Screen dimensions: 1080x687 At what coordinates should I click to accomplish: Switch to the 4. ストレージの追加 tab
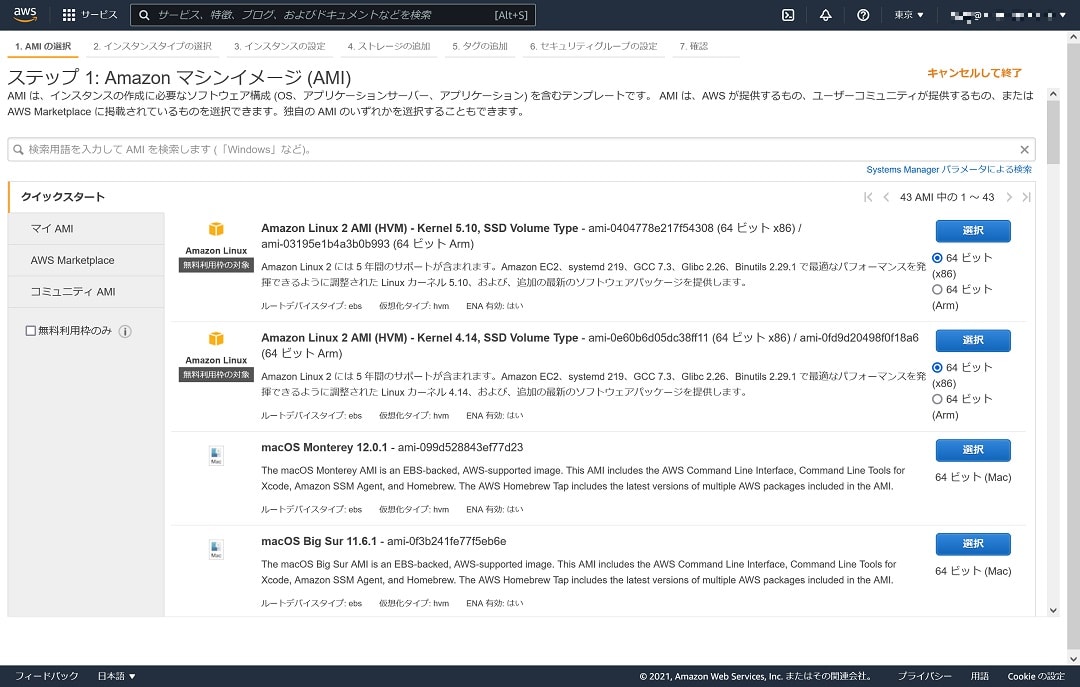388,46
